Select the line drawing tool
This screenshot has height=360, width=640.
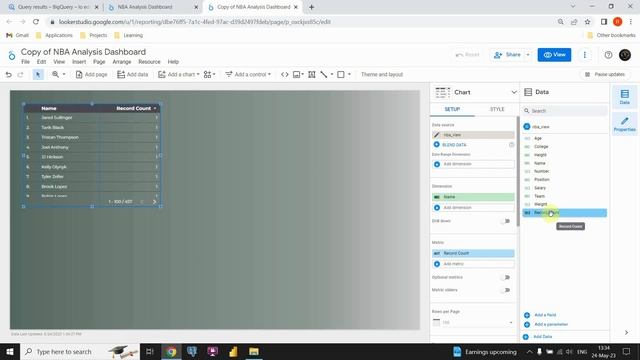(324, 74)
